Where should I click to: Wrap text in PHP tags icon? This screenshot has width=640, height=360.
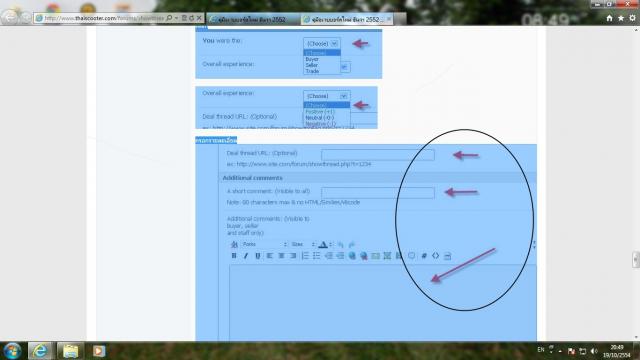[x=447, y=256]
